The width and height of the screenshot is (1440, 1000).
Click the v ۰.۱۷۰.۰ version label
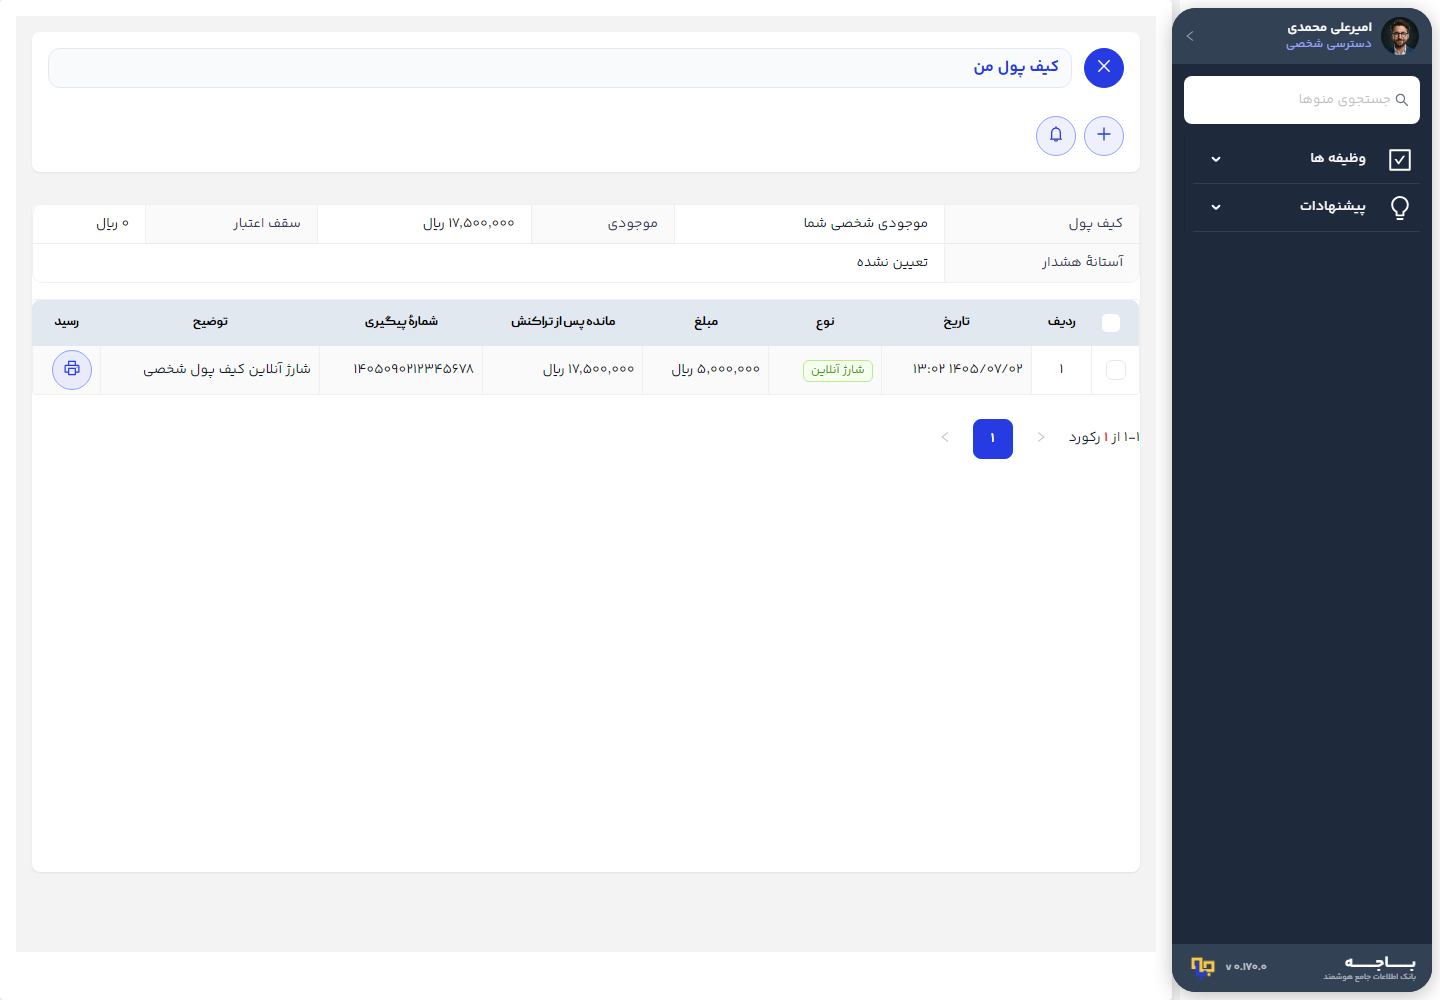coord(1246,967)
